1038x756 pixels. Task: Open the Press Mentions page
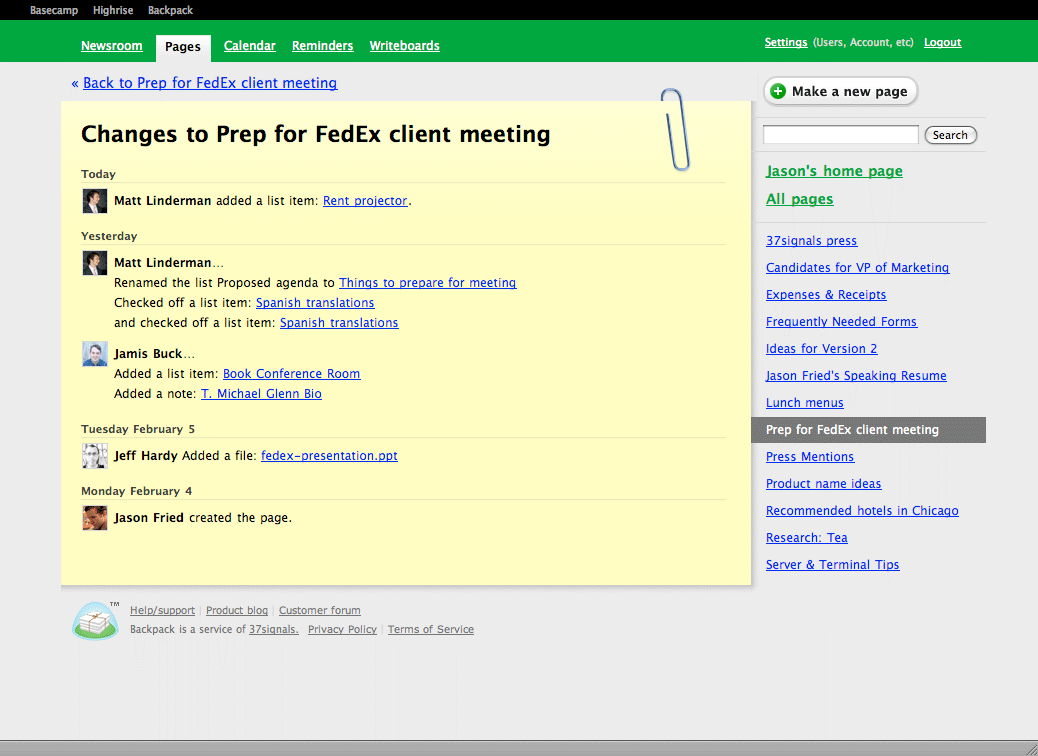point(810,457)
